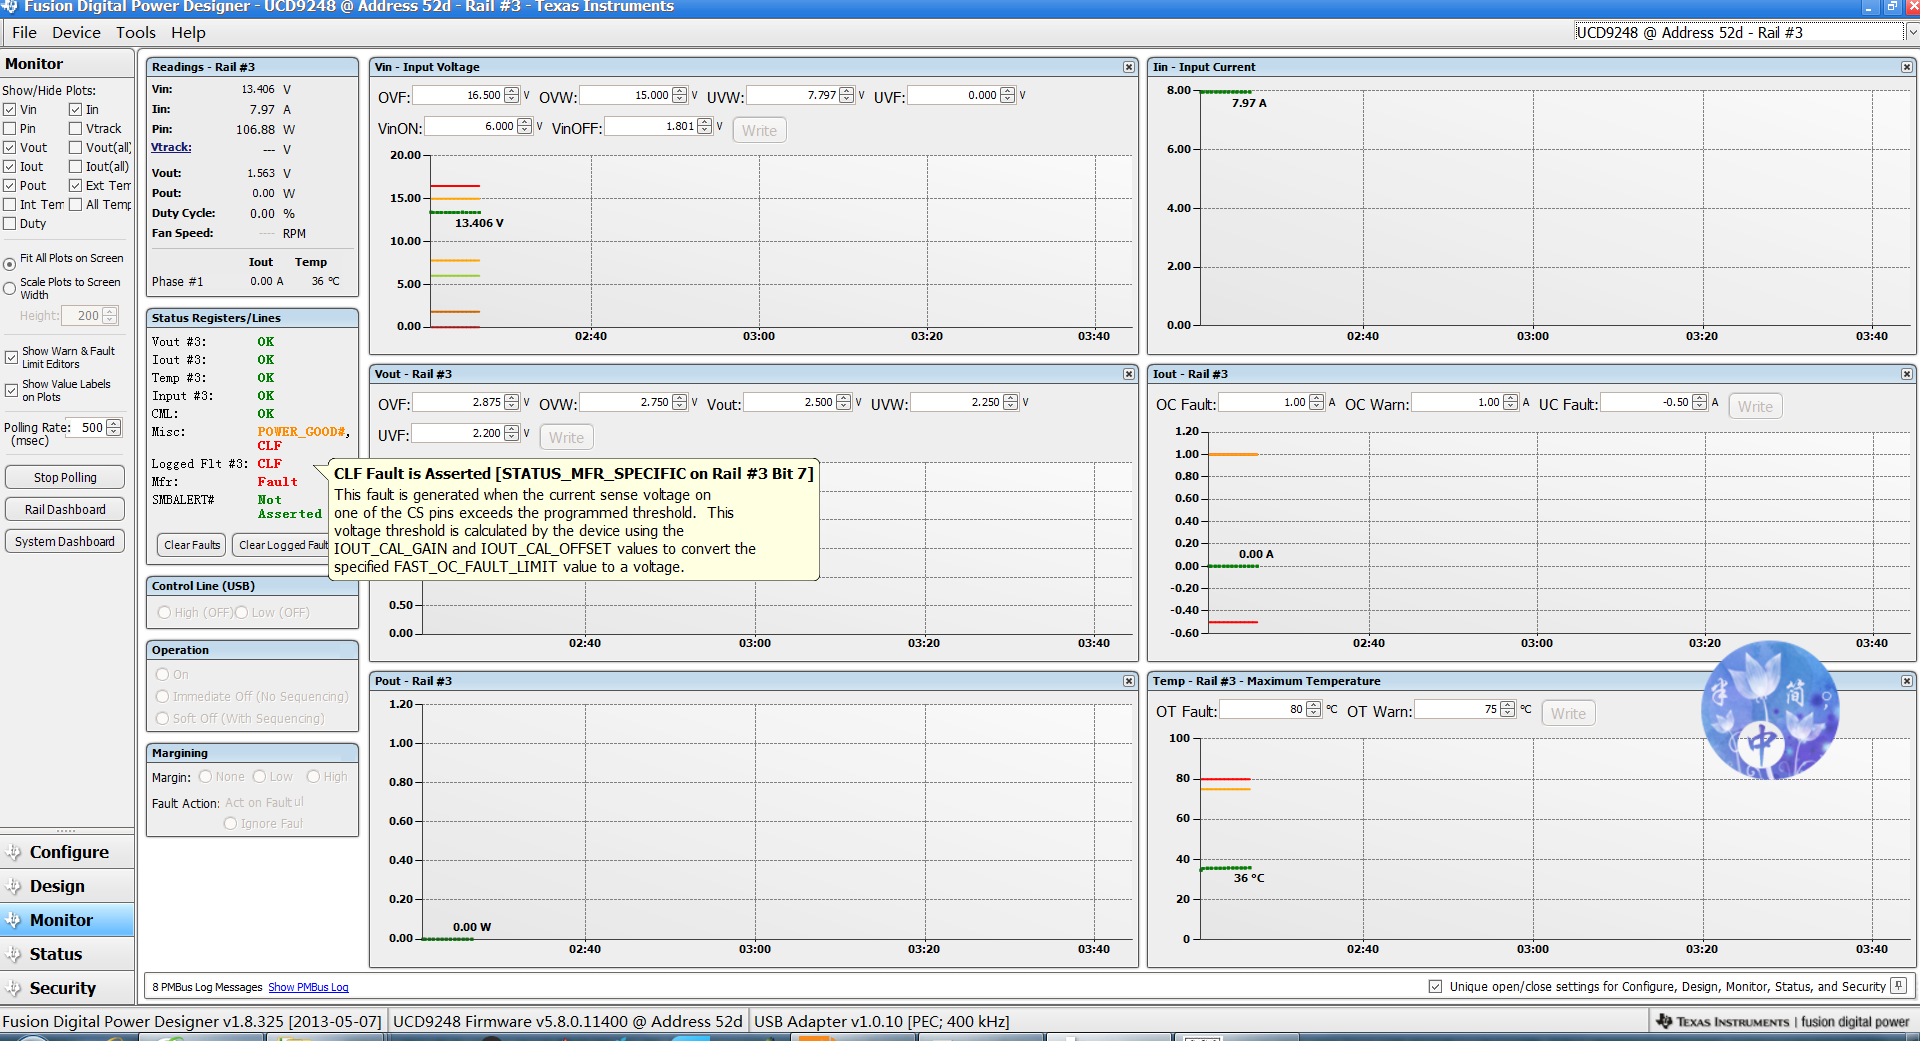Click the red Fault status next to Mfr
This screenshot has width=1920, height=1041.
pyautogui.click(x=278, y=482)
